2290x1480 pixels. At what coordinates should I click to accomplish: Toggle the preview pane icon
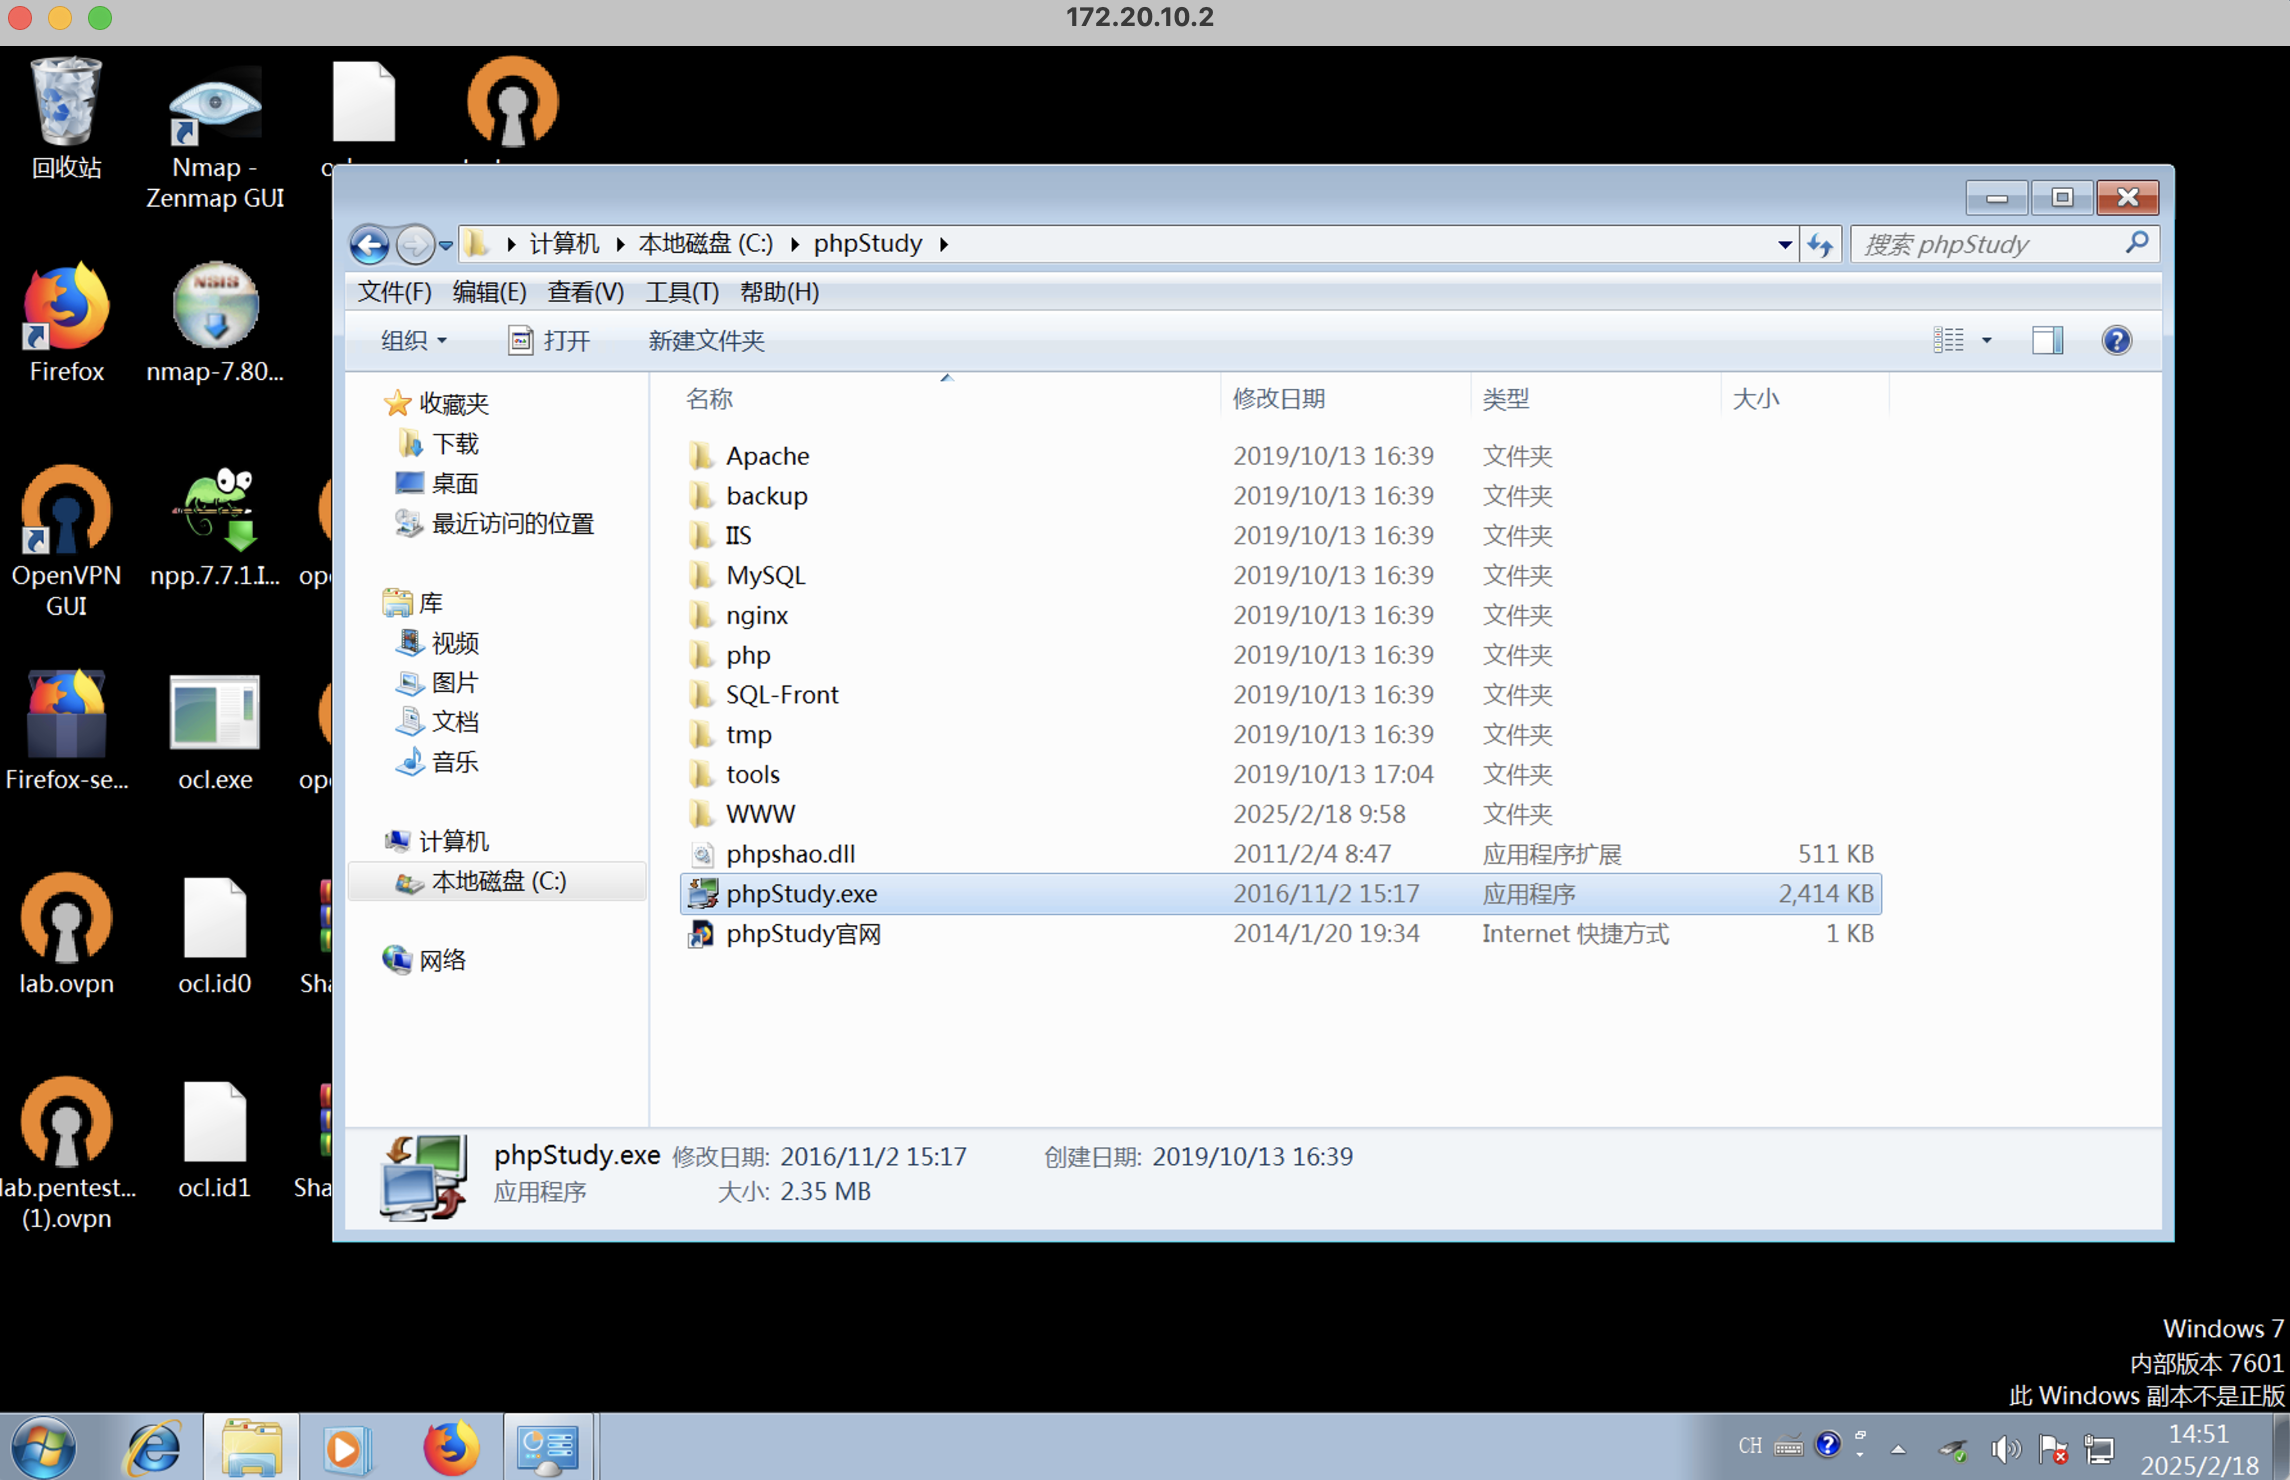[2046, 341]
